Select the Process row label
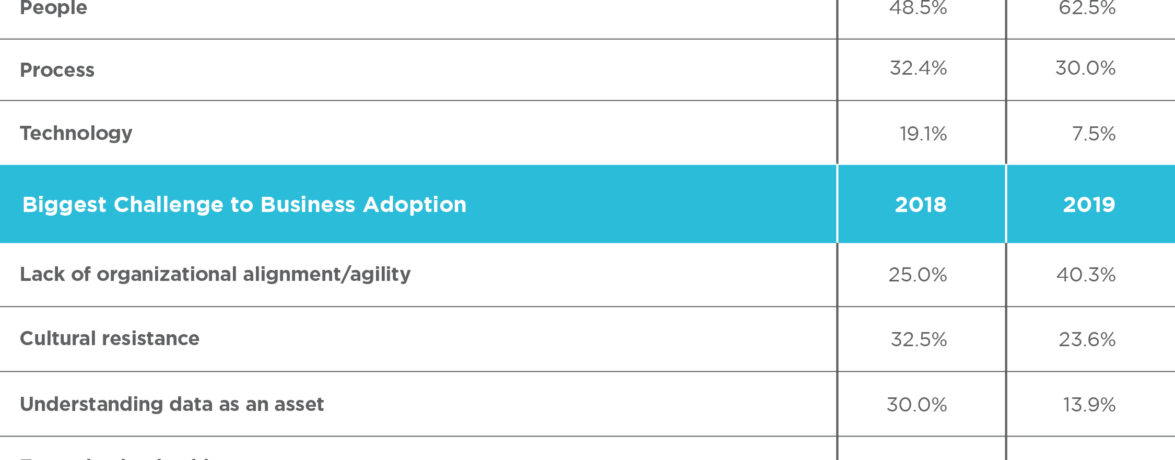This screenshot has width=1175, height=460. coord(57,70)
